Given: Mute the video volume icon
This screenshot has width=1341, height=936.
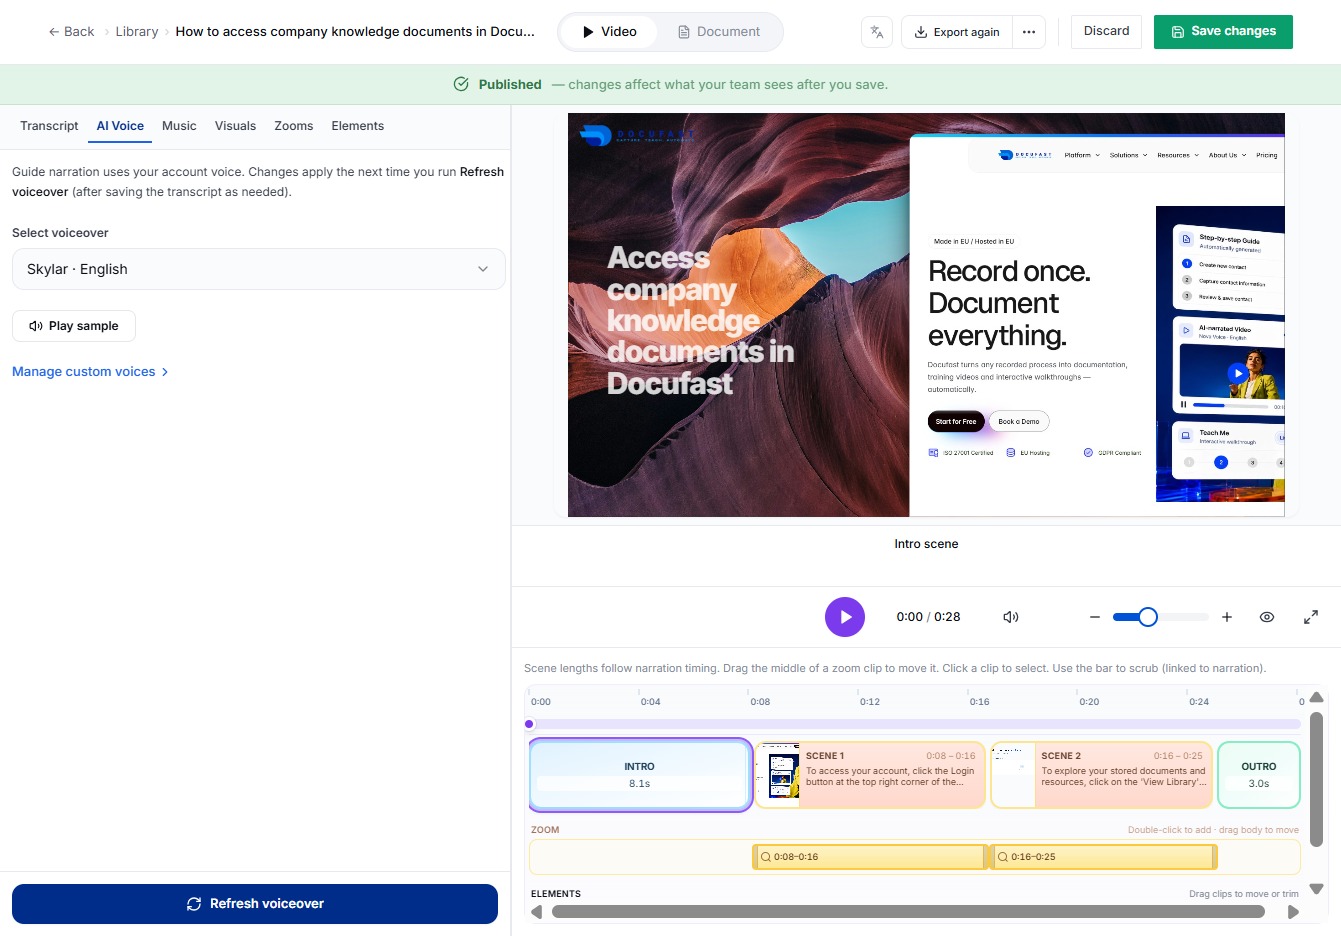Looking at the screenshot, I should (1011, 617).
